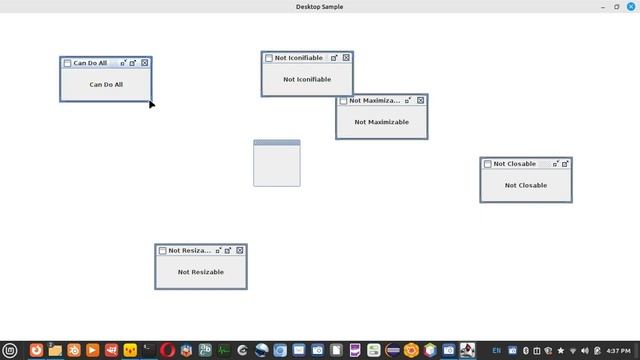The image size is (640, 360).
Task: Close the Can Do All internal frame
Action: pos(145,63)
